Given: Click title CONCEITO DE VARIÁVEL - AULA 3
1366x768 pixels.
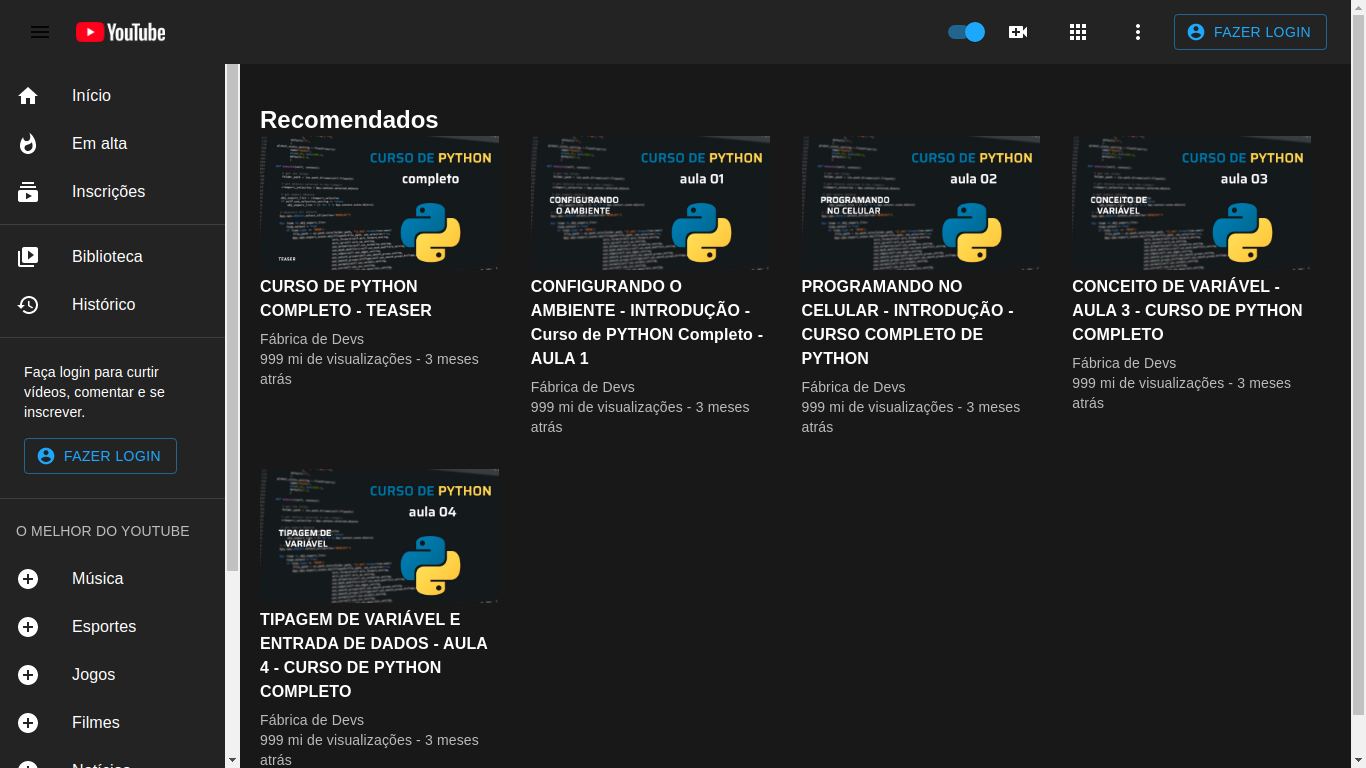Looking at the screenshot, I should click(x=1187, y=310).
